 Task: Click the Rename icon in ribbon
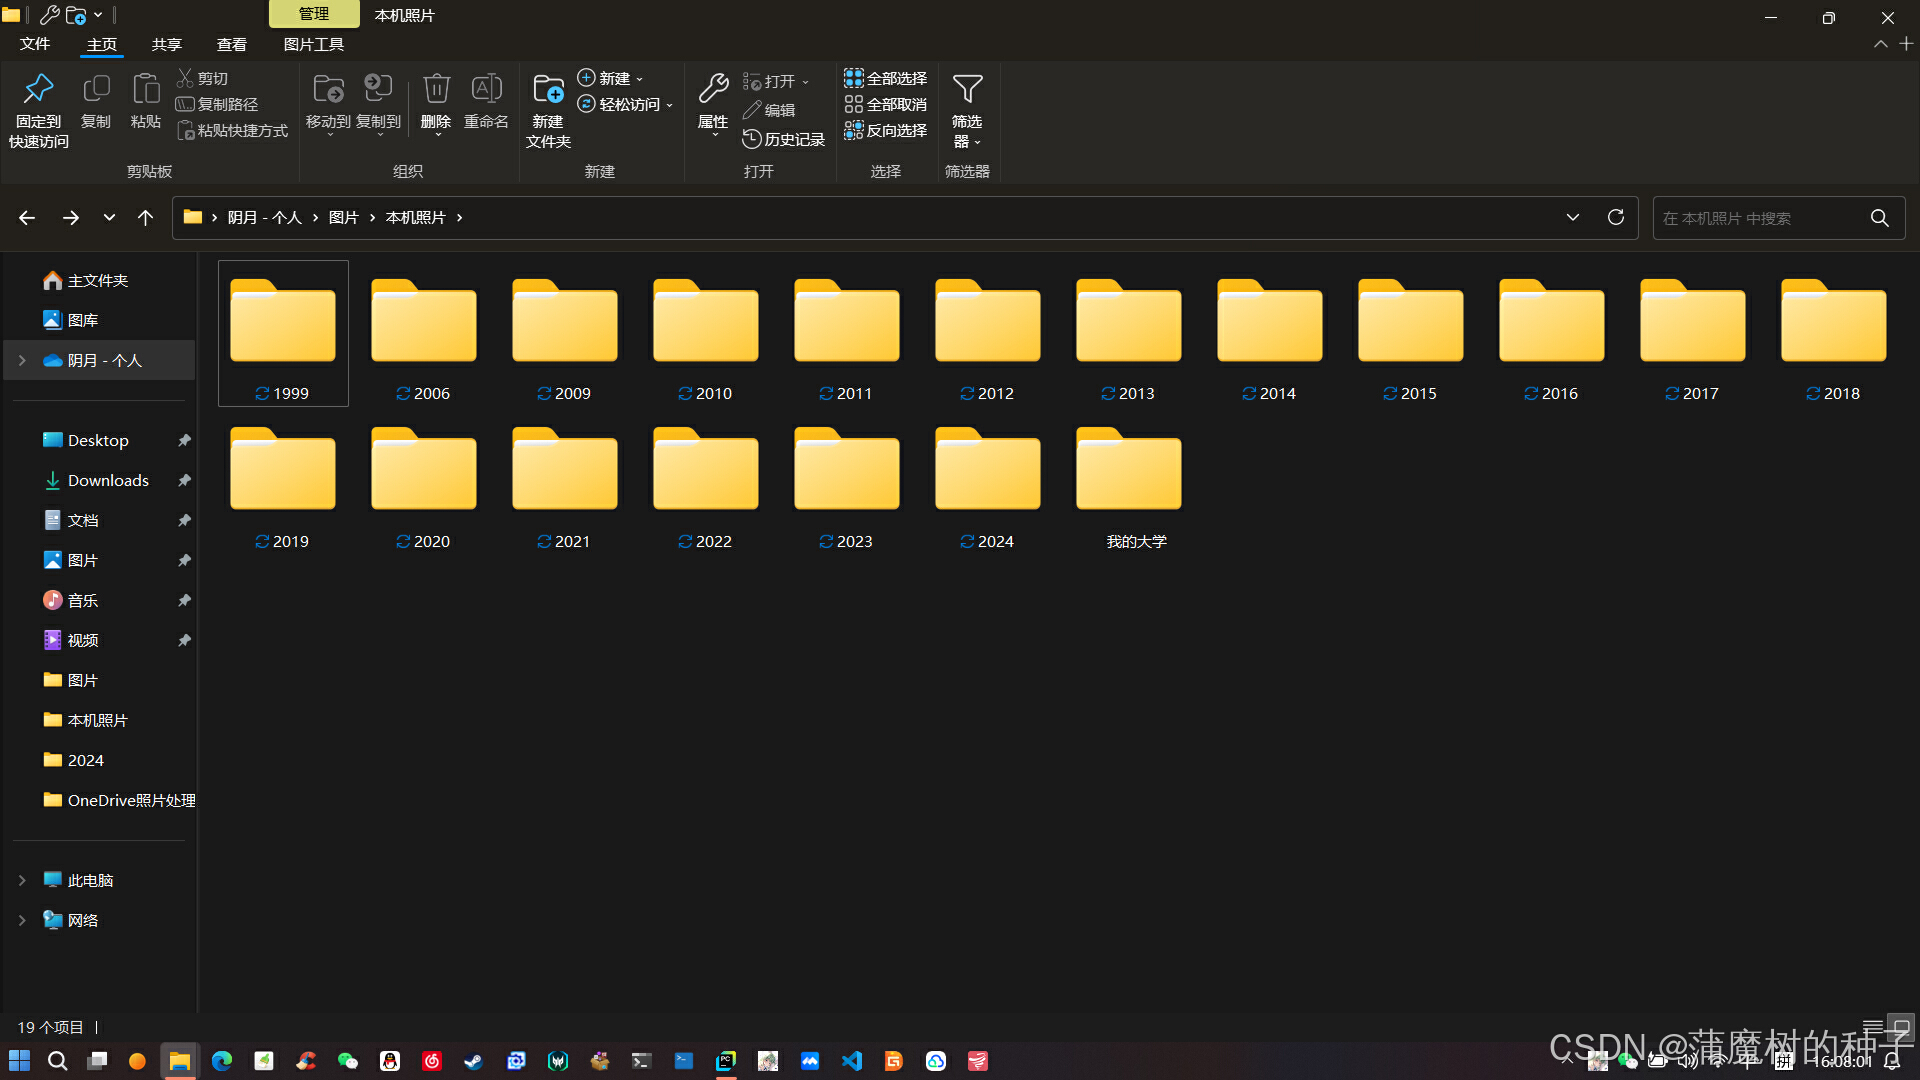click(x=486, y=90)
